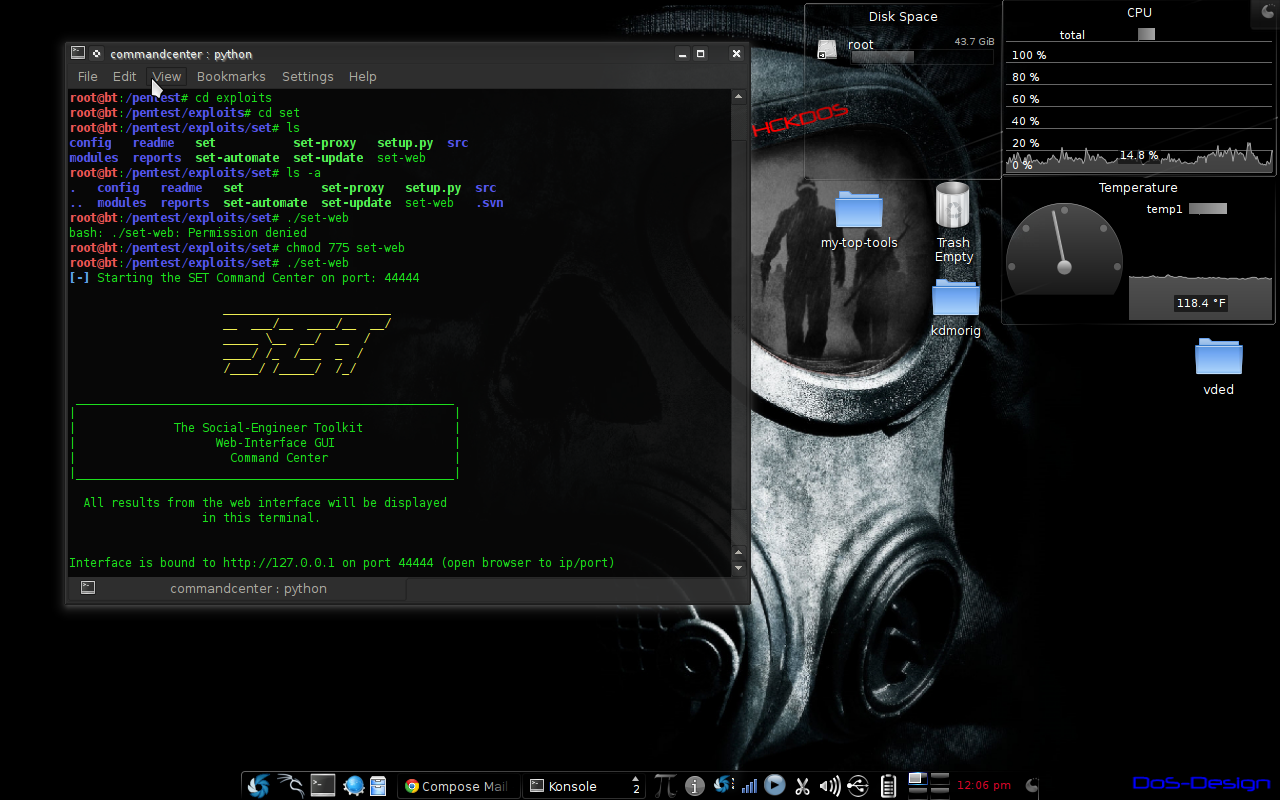1280x800 pixels.
Task: Click the root drive icon in Disk Space
Action: pyautogui.click(x=827, y=49)
